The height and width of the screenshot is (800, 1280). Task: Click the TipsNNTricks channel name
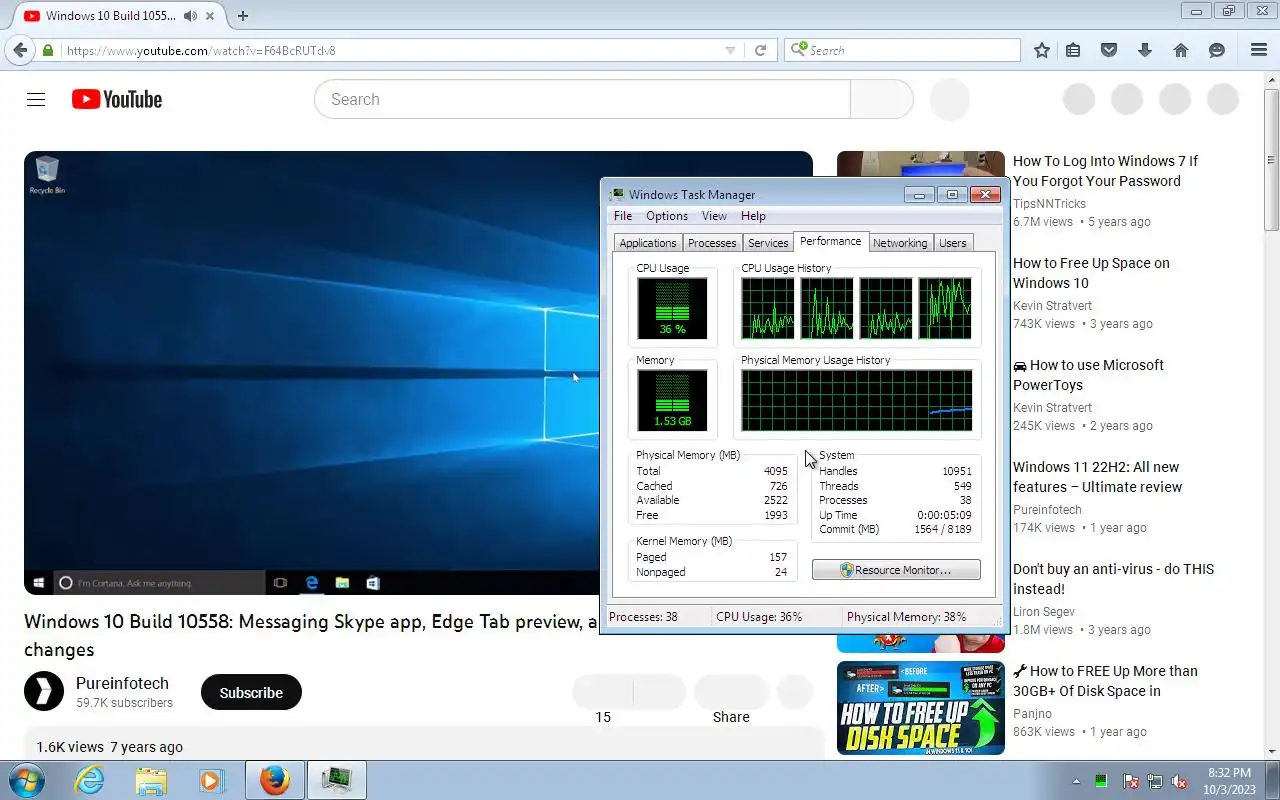[x=1049, y=204]
